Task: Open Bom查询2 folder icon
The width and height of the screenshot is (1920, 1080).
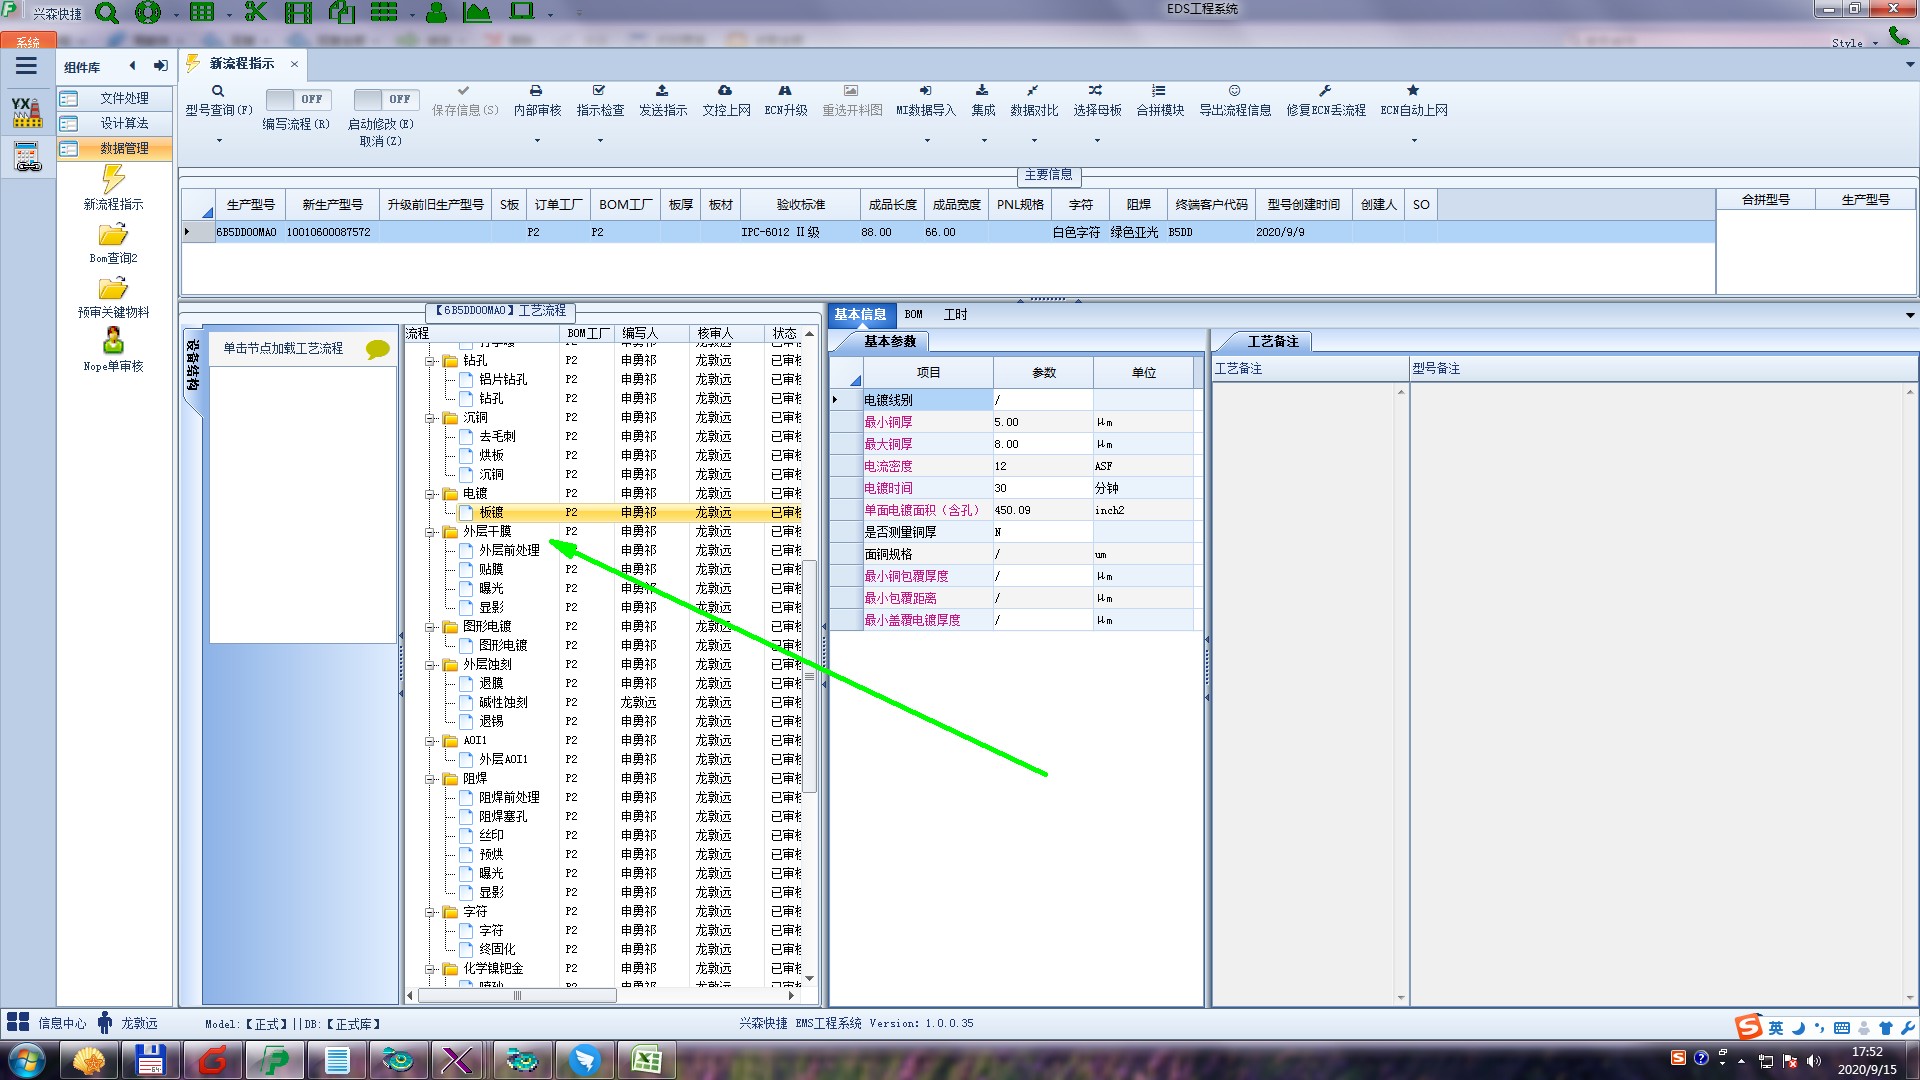Action: pyautogui.click(x=113, y=235)
